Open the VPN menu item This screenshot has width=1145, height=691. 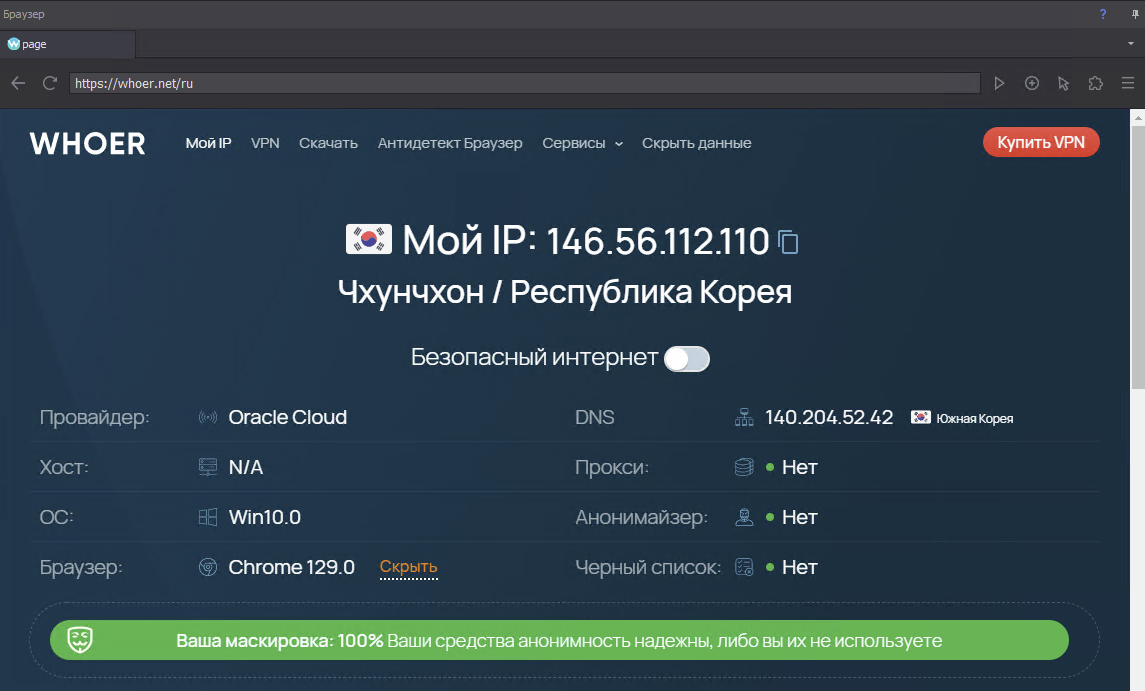point(265,143)
